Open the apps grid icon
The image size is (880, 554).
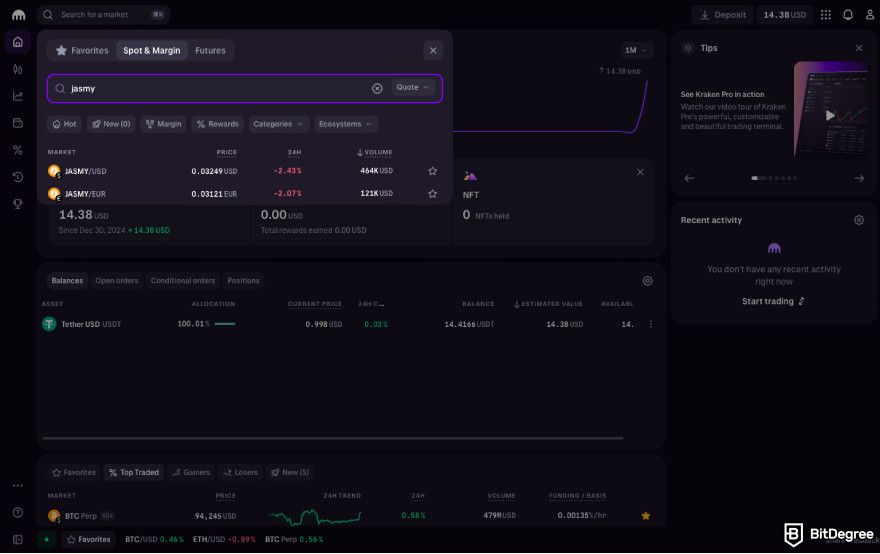pos(826,15)
